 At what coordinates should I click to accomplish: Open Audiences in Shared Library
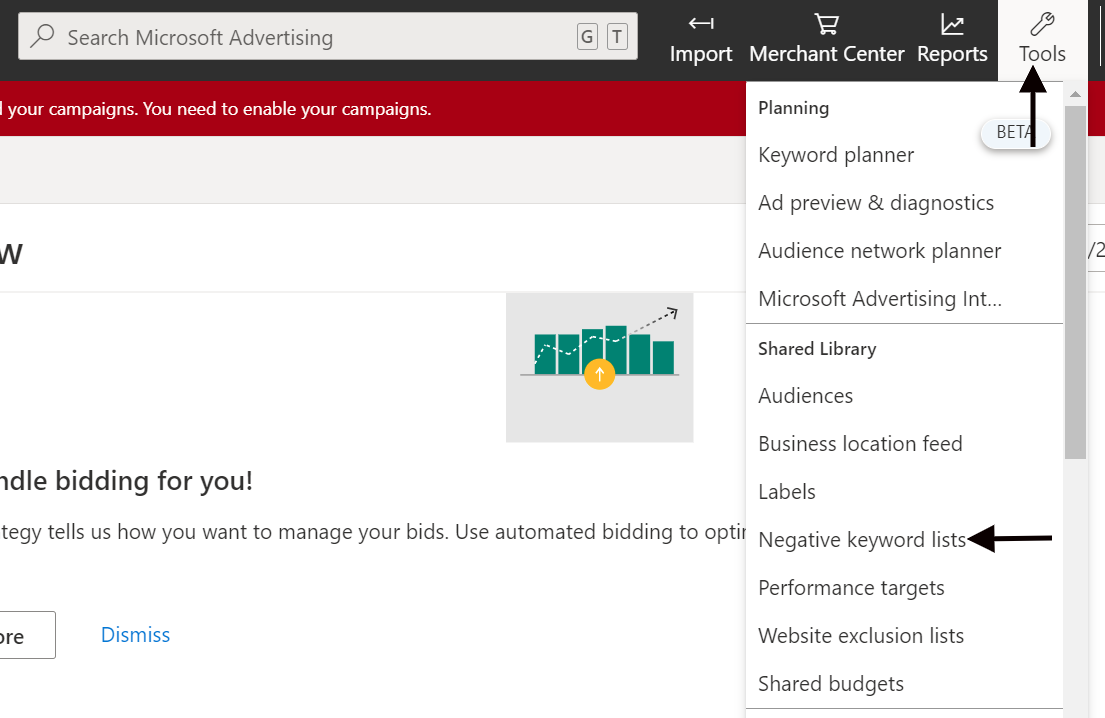pos(805,396)
